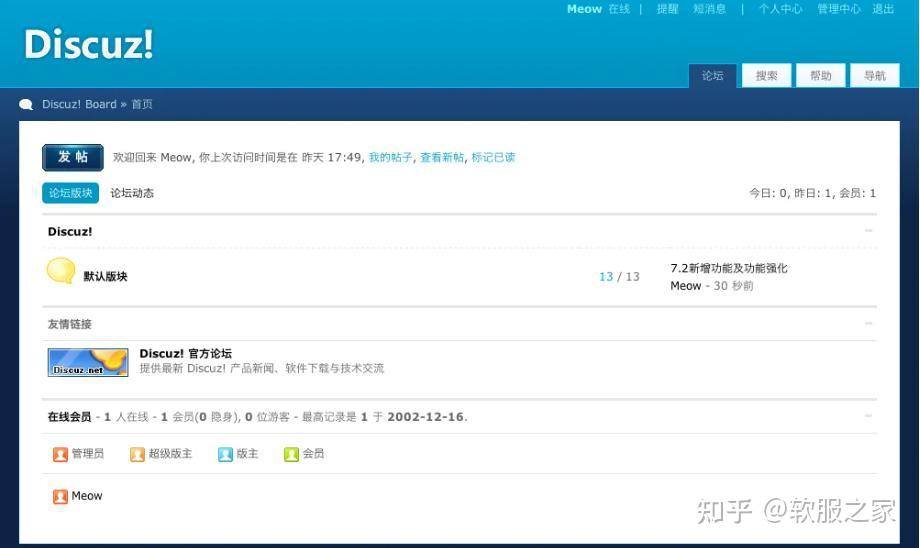Click the yellow 超级版主 legend icon

[137, 454]
